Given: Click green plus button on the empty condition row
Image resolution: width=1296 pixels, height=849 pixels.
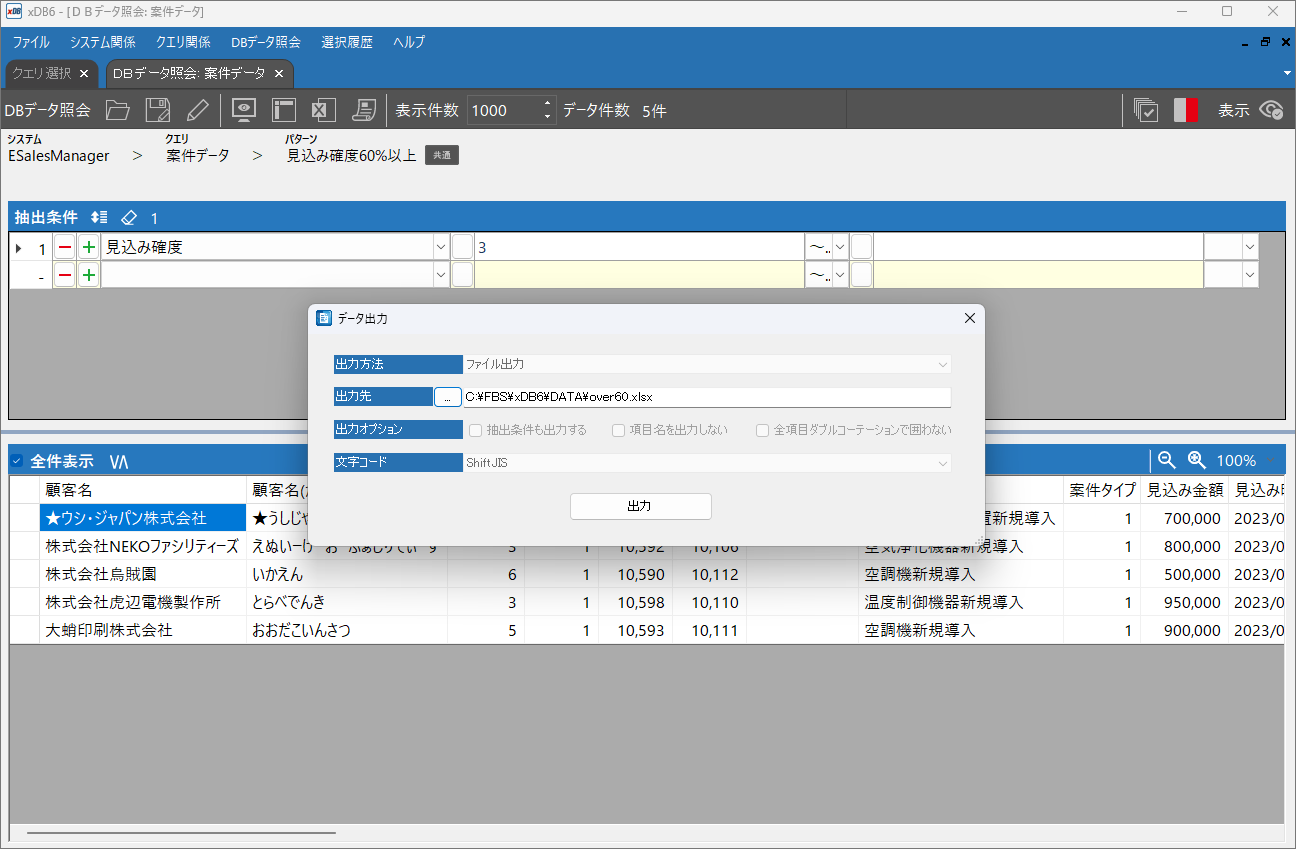Looking at the screenshot, I should coord(88,275).
